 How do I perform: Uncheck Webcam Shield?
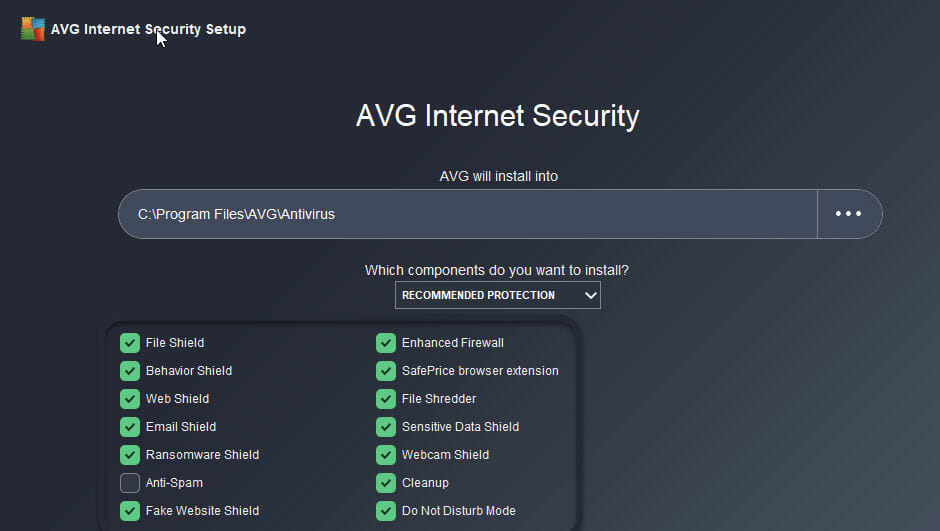click(386, 455)
